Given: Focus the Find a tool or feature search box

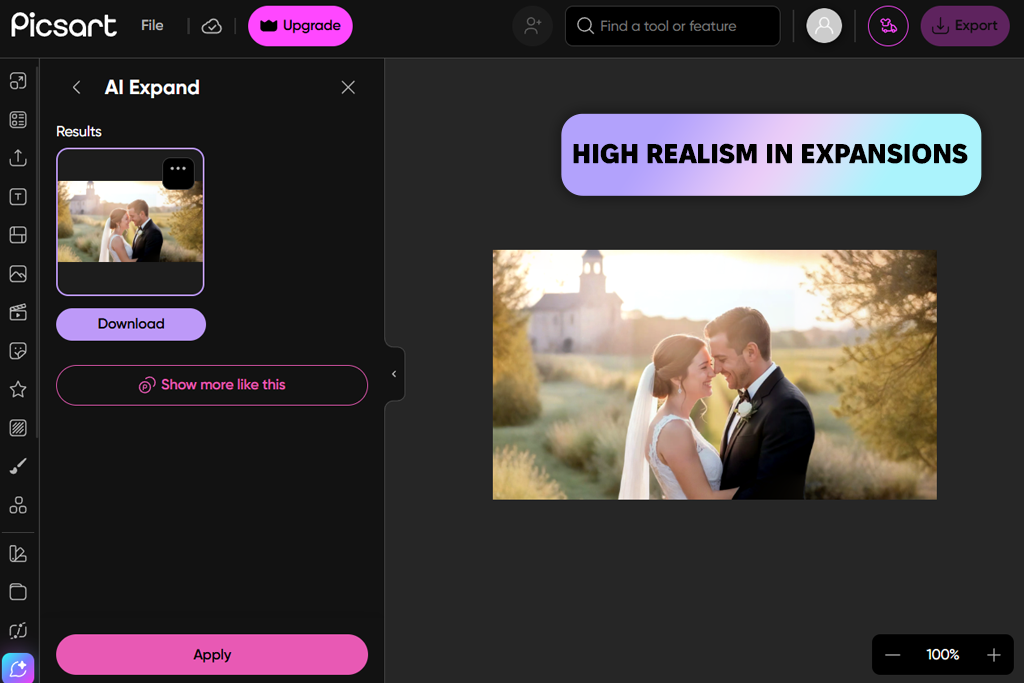Looking at the screenshot, I should pyautogui.click(x=673, y=26).
